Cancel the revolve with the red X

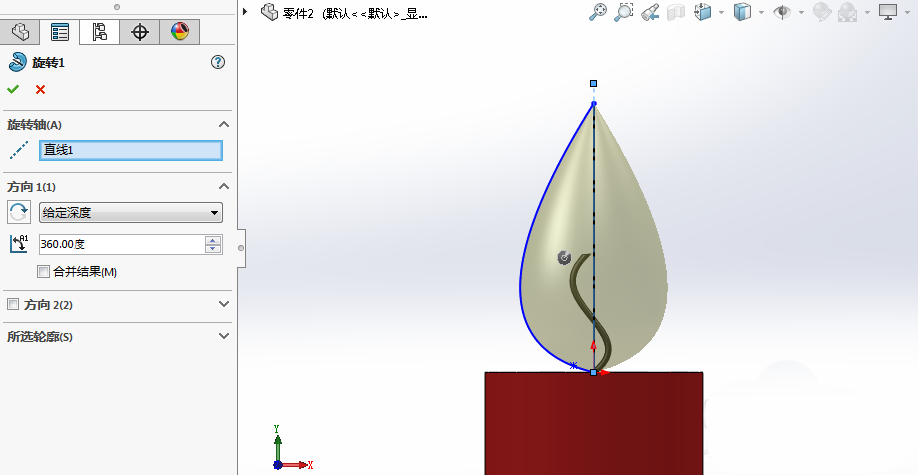(x=40, y=89)
